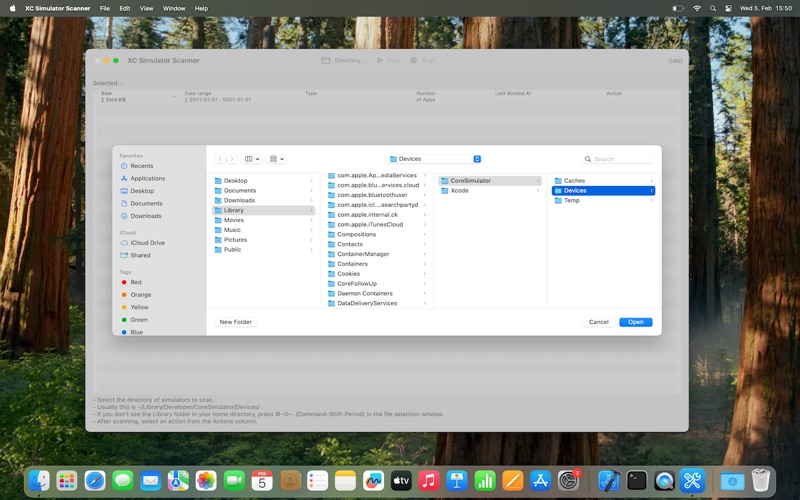Open the XC Simulator Scanner app menu
The width and height of the screenshot is (800, 500).
[x=58, y=8]
